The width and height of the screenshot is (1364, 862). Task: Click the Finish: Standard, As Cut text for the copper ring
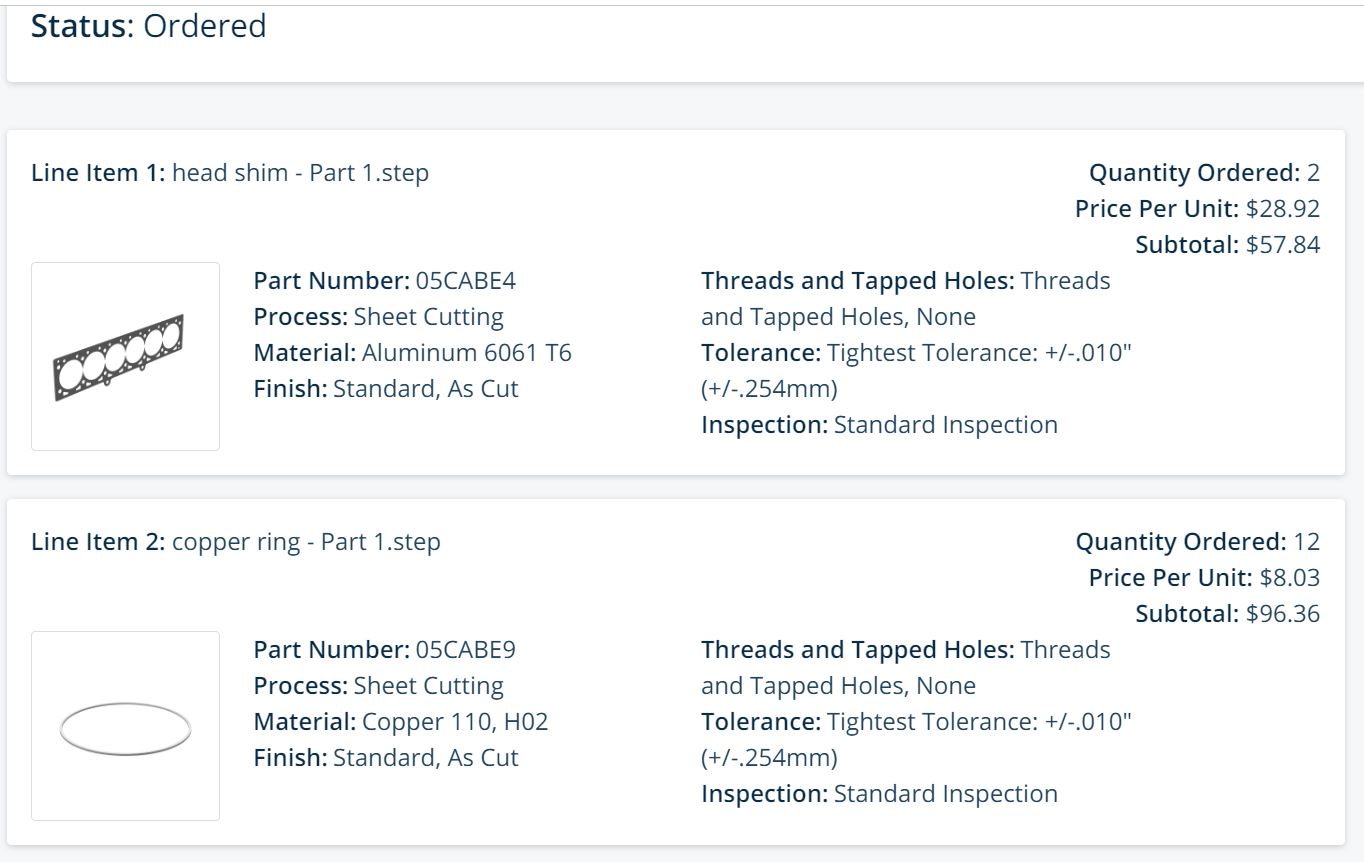pos(386,758)
